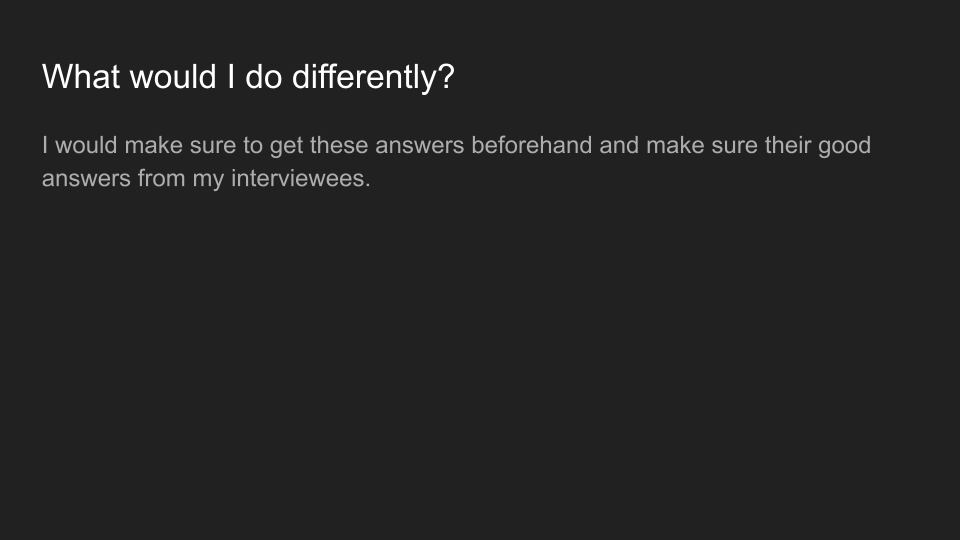Click the word "to" in the body text
The image size is (960, 540).
pyautogui.click(x=252, y=146)
